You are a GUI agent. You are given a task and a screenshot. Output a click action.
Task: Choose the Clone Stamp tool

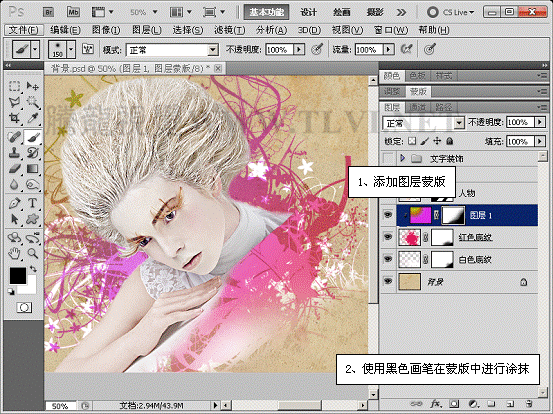tap(14, 153)
